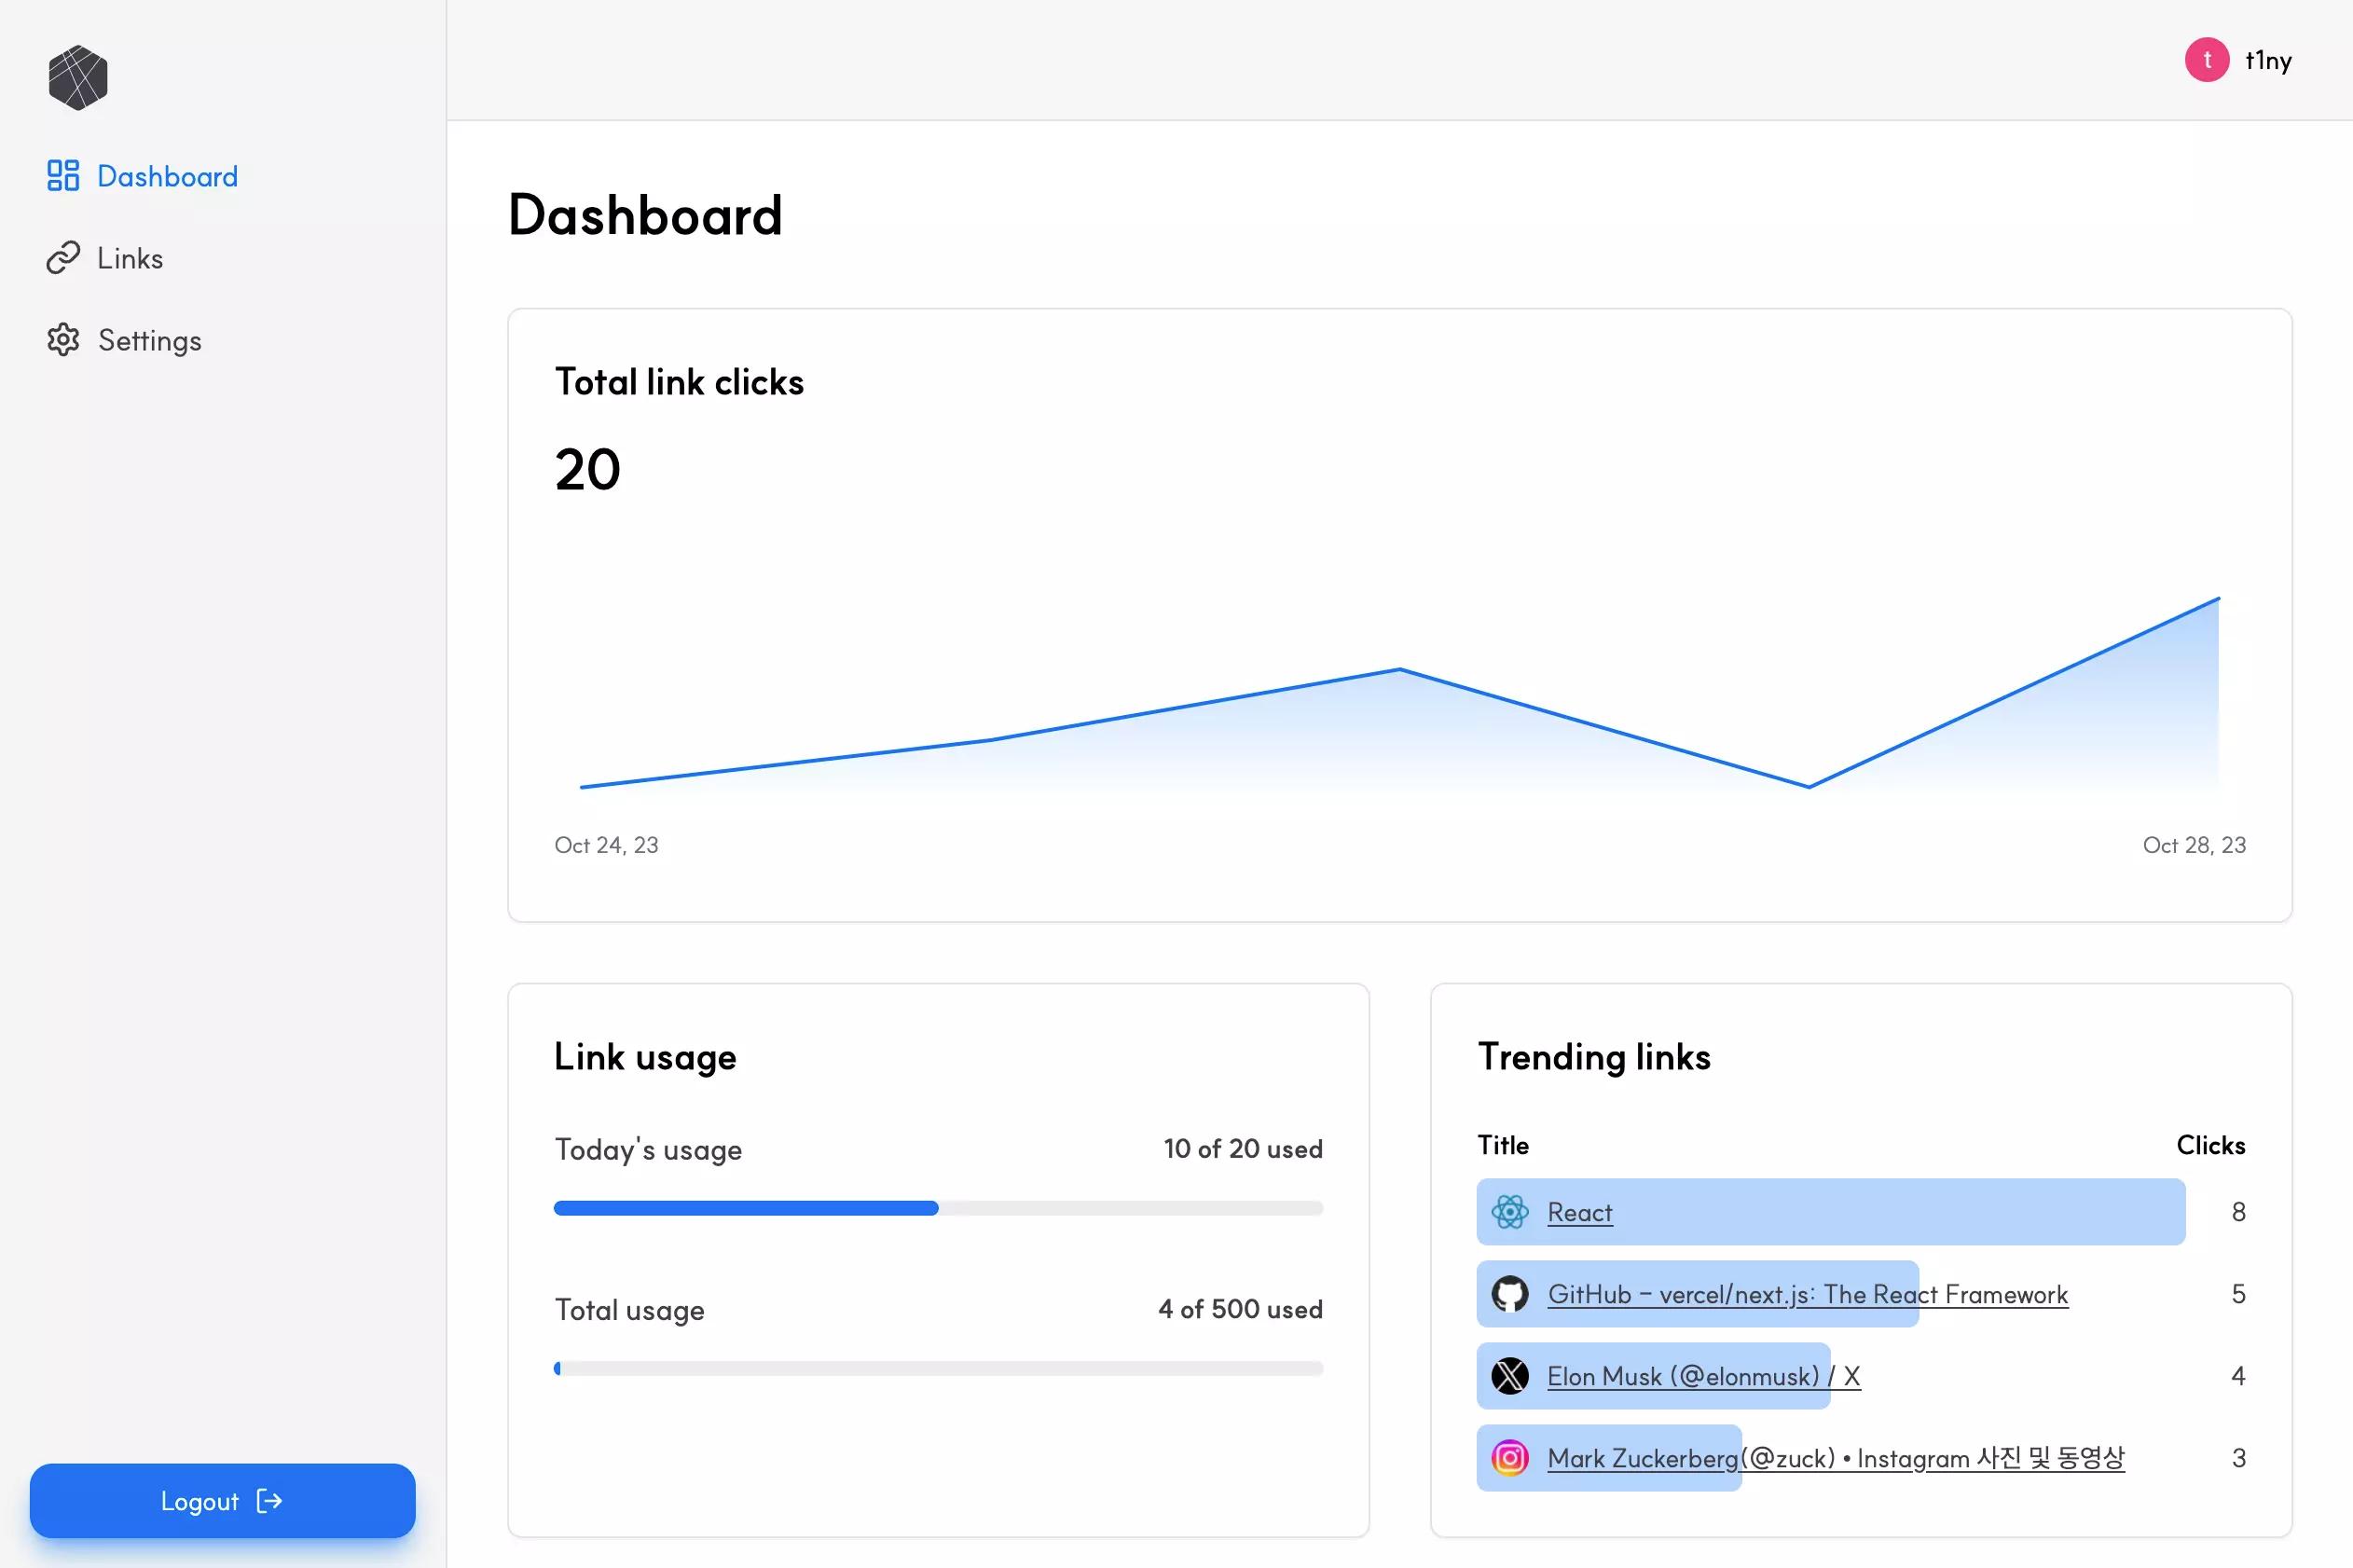The image size is (2353, 1568).
Task: Open the t1ny user name
Action: pos(2268,60)
